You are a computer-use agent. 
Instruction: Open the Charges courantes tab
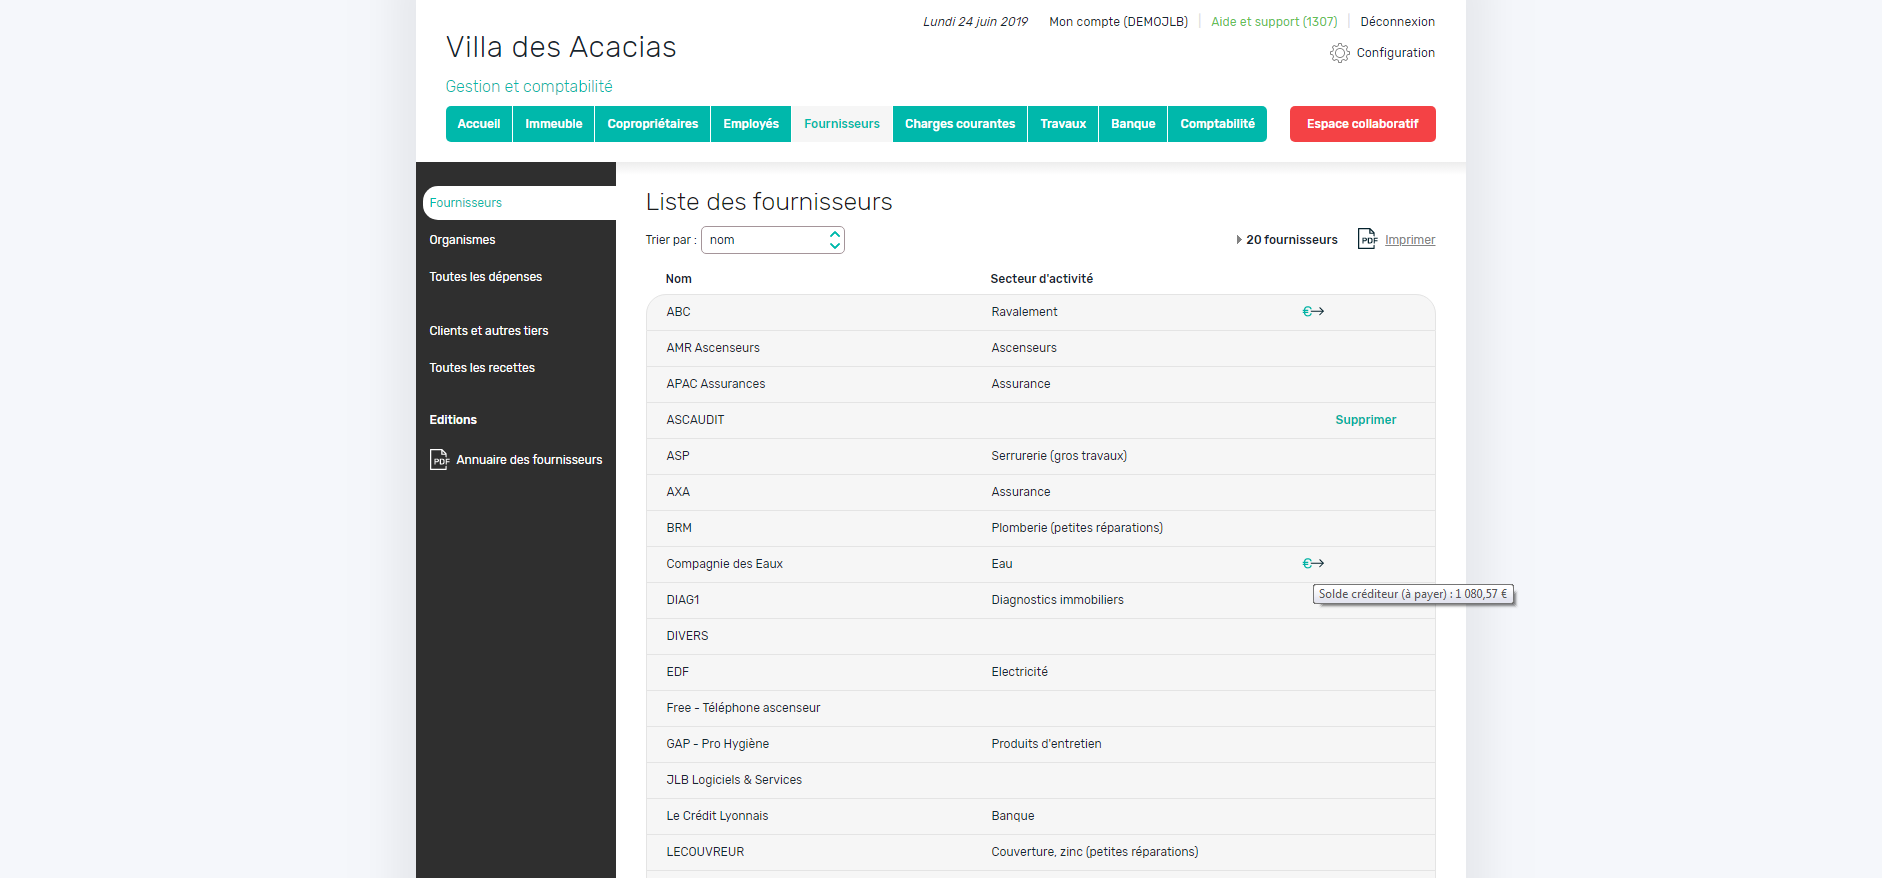pos(960,124)
